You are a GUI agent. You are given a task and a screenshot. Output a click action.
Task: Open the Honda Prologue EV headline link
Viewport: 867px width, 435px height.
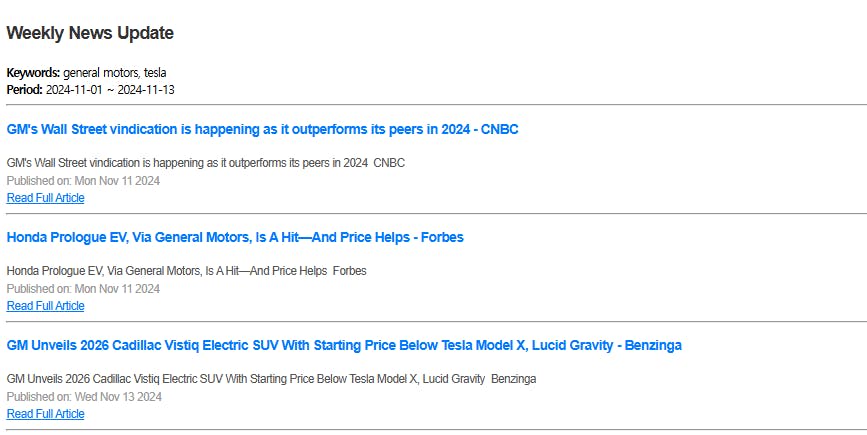(x=235, y=237)
